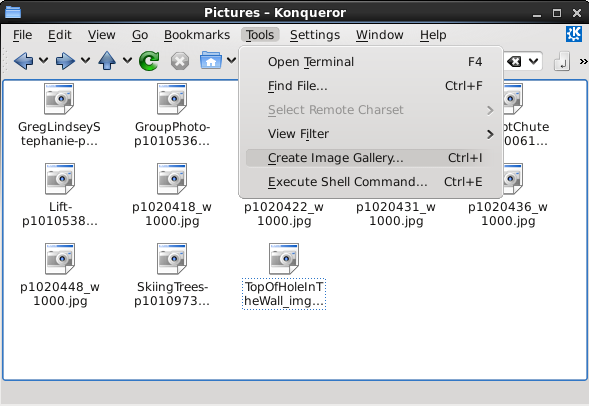Close the Konqueror window
Screen dimensions: 589x406
(x=577, y=13)
